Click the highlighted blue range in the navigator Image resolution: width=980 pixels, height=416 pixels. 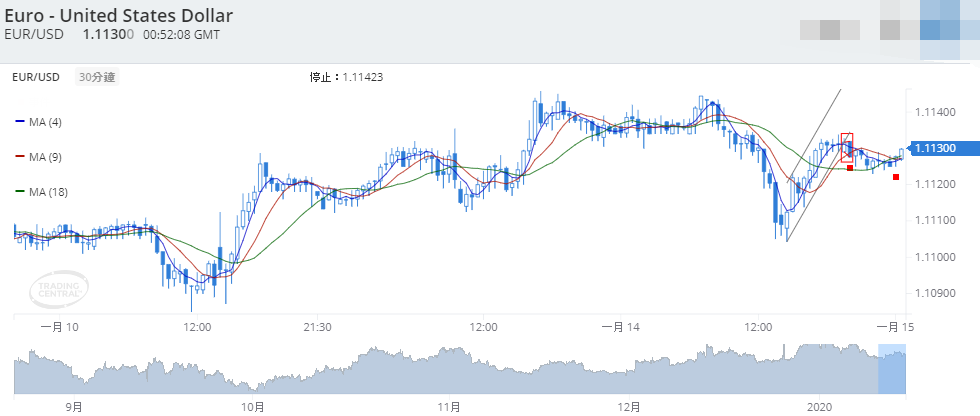pyautogui.click(x=891, y=369)
